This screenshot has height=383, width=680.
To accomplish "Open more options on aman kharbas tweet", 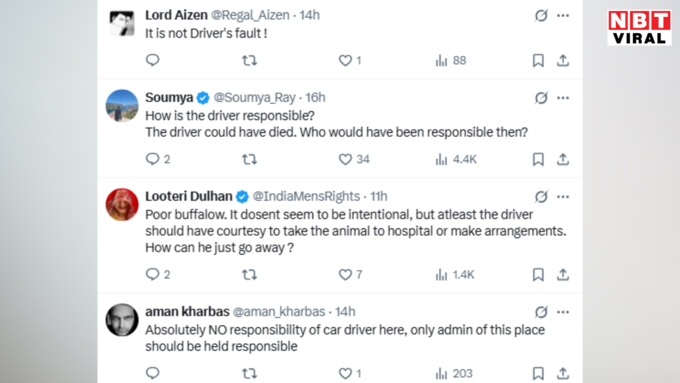I will (563, 312).
